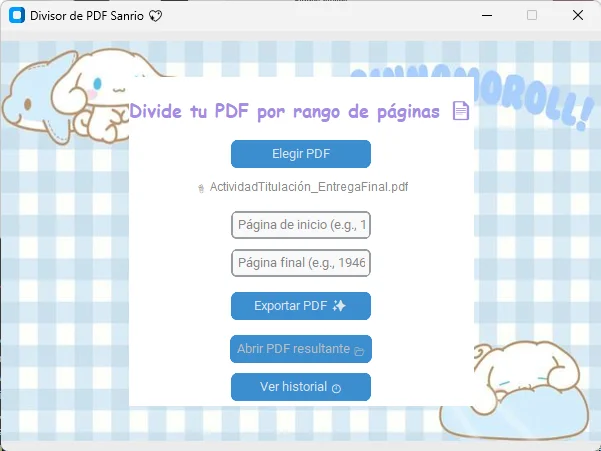
Task: Click the app icon in the title bar
Action: click(x=17, y=15)
